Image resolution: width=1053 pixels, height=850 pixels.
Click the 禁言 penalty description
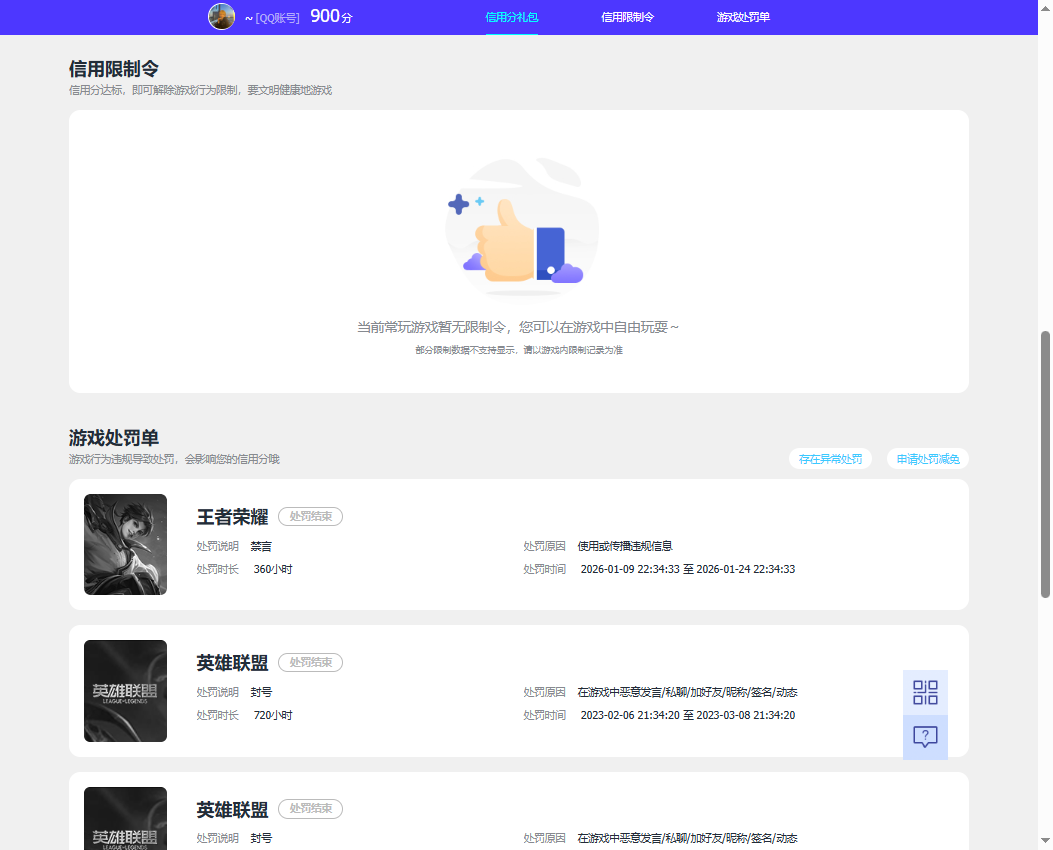click(x=261, y=547)
